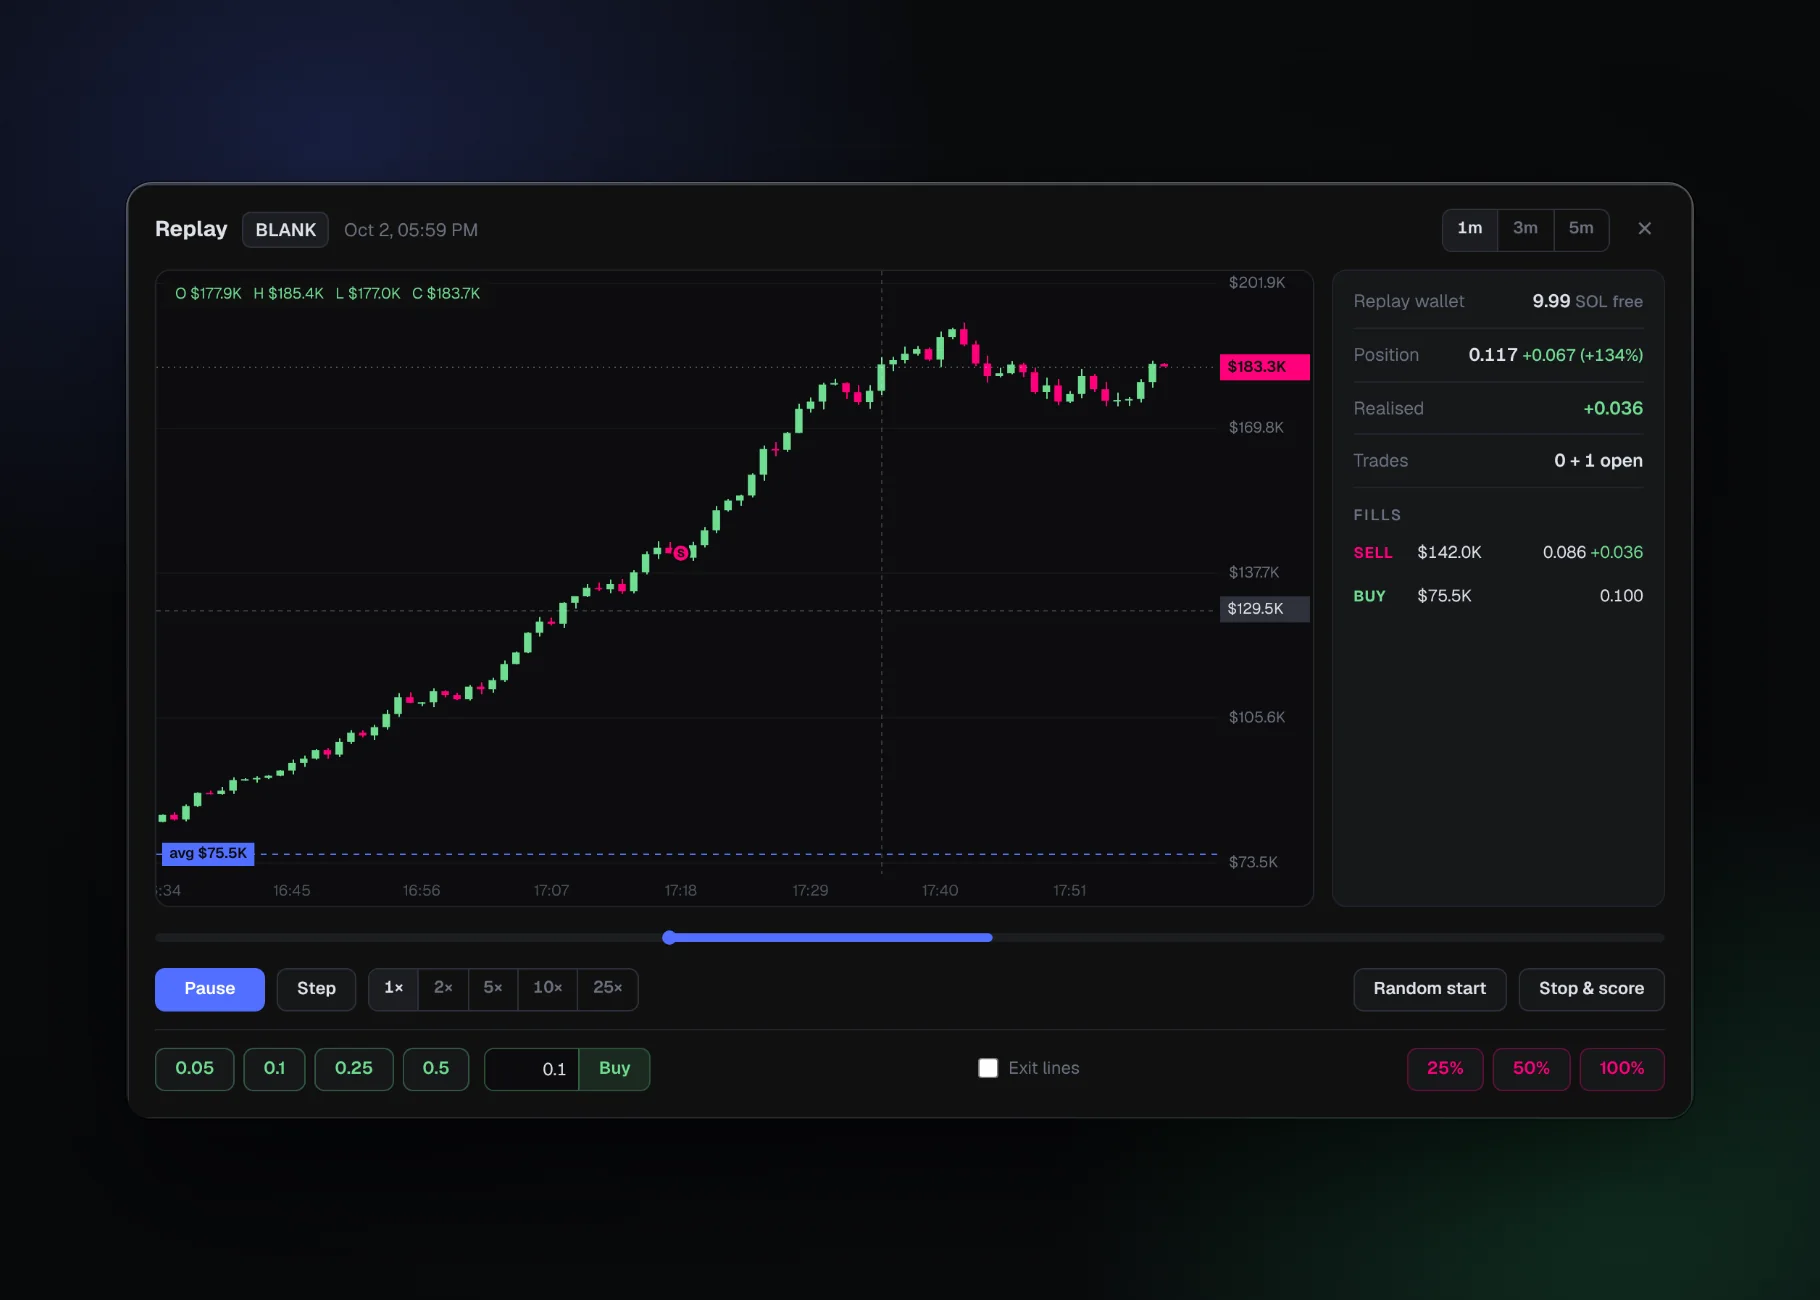Image resolution: width=1820 pixels, height=1300 pixels.
Task: Click the Trades 0 + 1 open value
Action: (x=1598, y=461)
